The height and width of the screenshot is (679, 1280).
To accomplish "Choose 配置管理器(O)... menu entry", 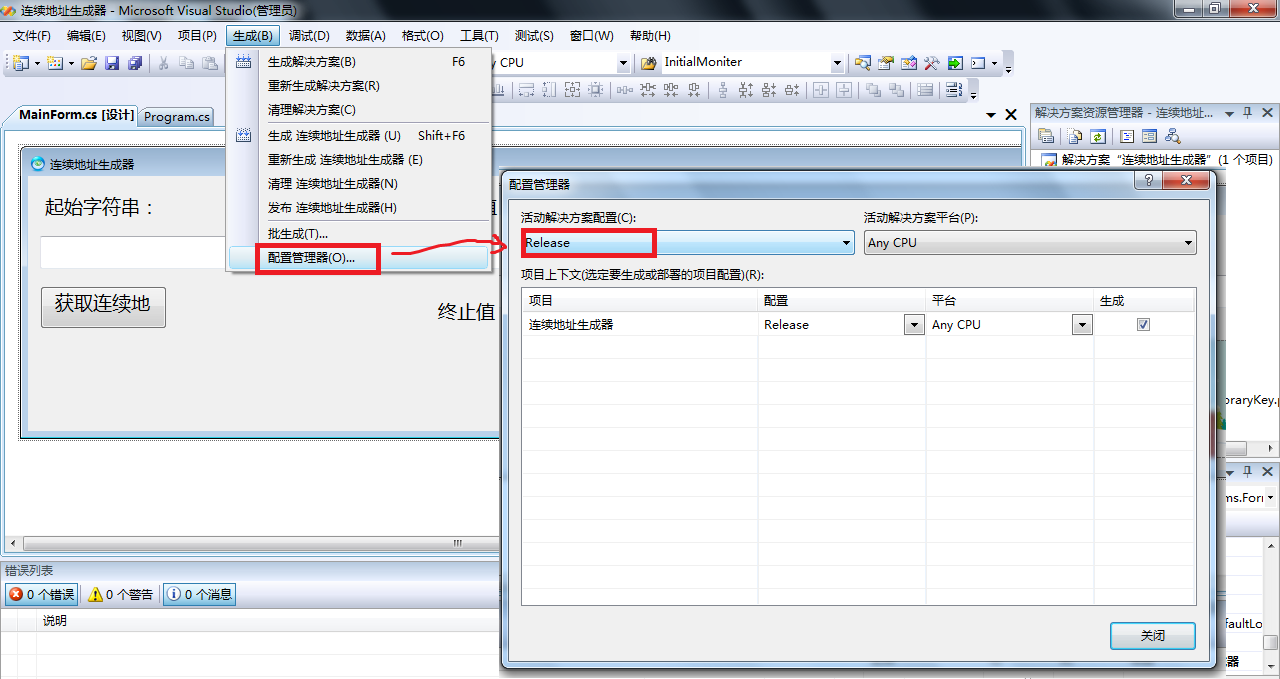I will [x=359, y=258].
